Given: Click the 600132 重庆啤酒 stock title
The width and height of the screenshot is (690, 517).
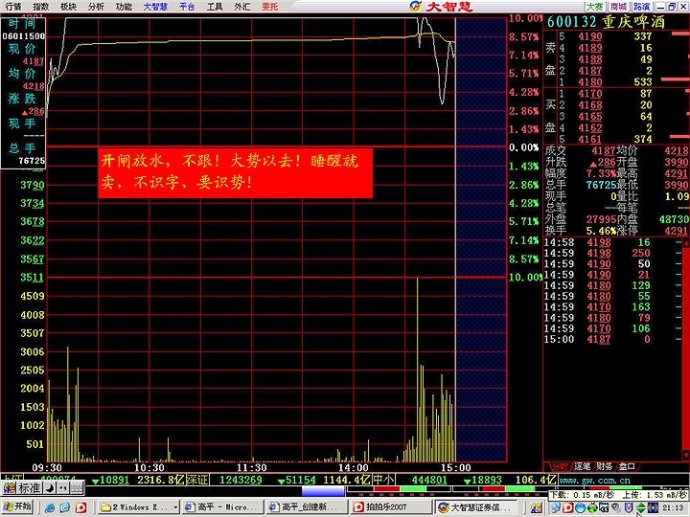Looking at the screenshot, I should pyautogui.click(x=613, y=20).
